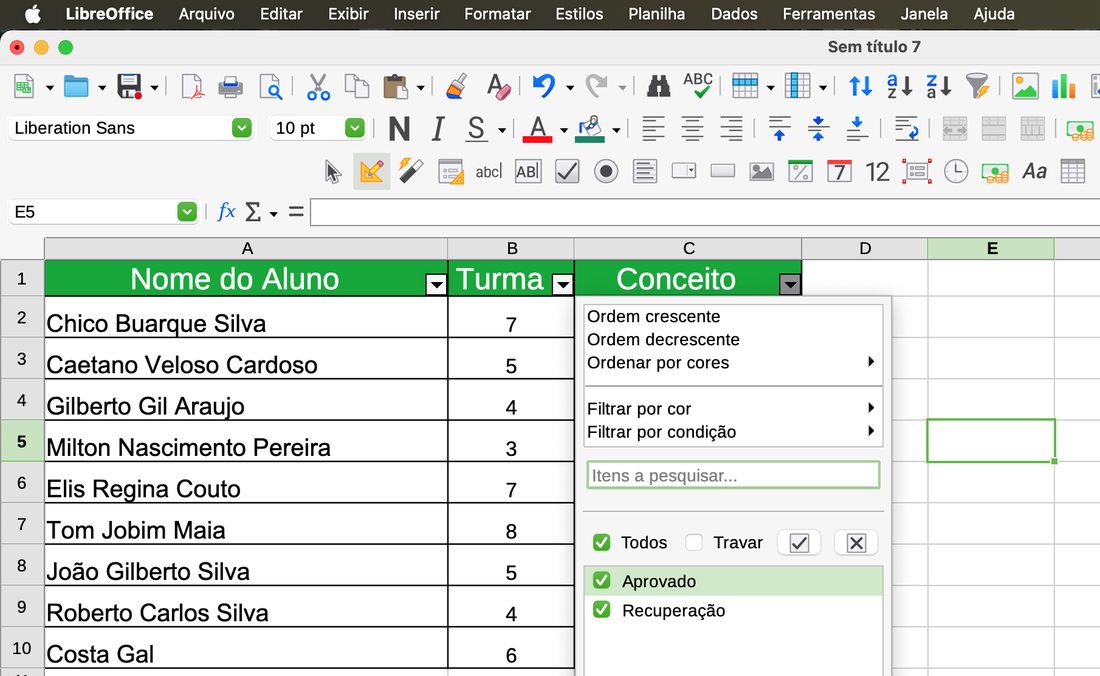The width and height of the screenshot is (1100, 676).
Task: Select column B header
Action: 511,248
